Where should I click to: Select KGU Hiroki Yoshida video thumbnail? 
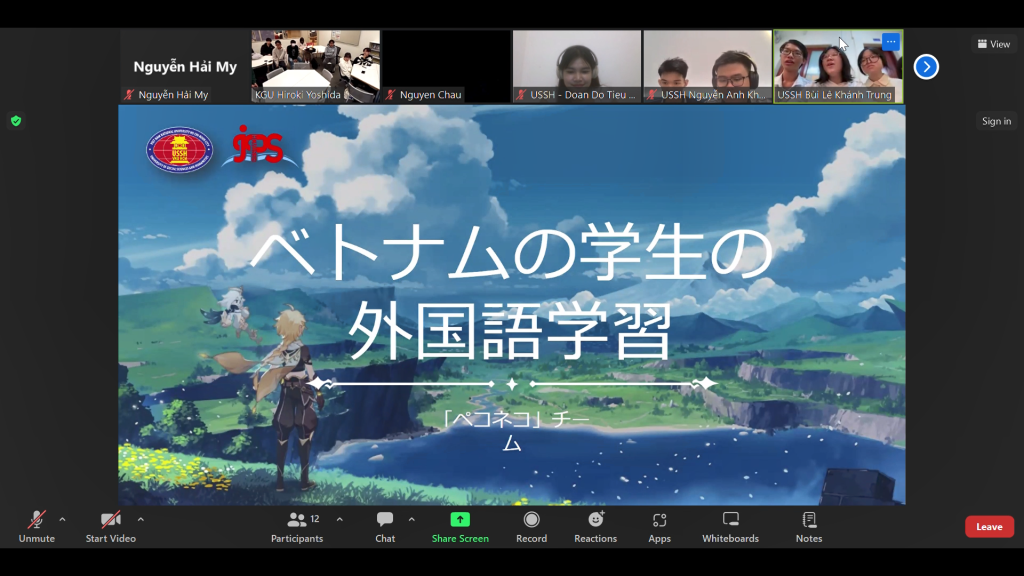click(315, 67)
